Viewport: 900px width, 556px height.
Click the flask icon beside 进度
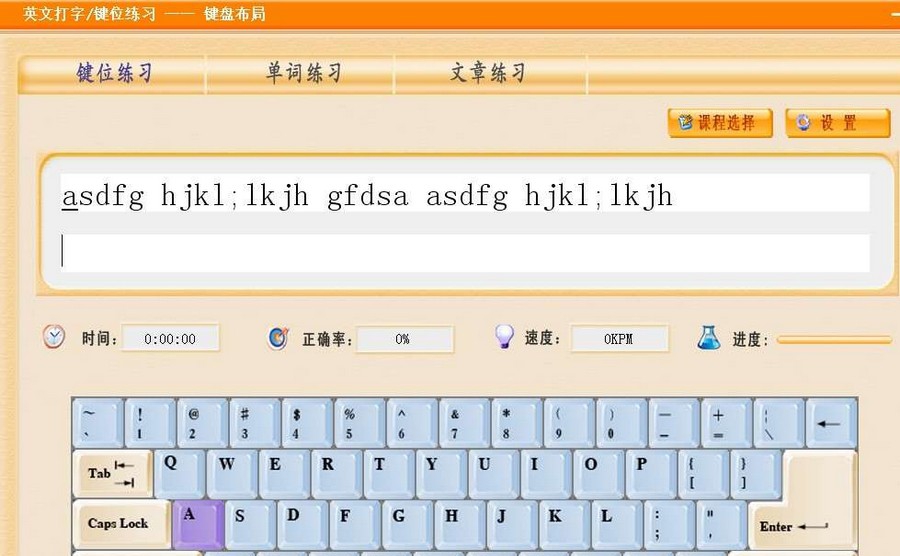click(708, 338)
